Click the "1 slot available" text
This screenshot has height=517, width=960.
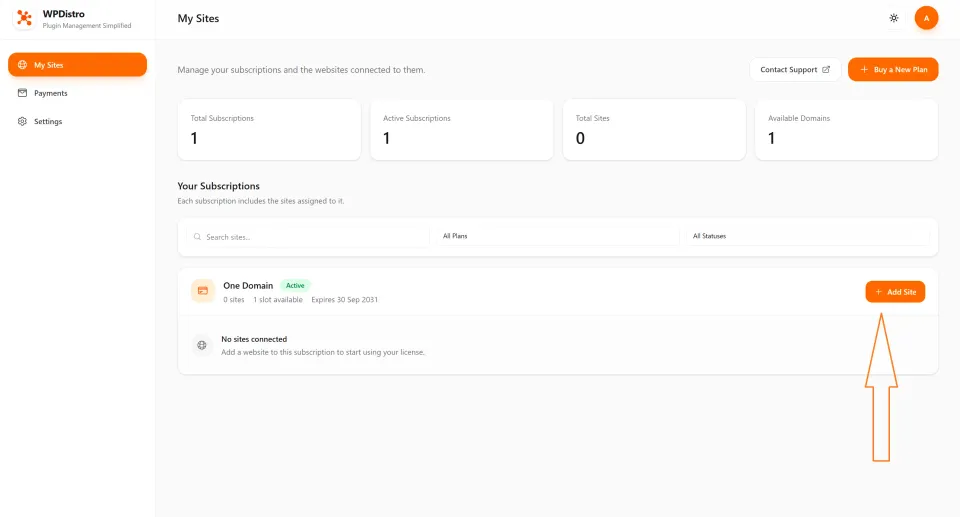coord(278,300)
